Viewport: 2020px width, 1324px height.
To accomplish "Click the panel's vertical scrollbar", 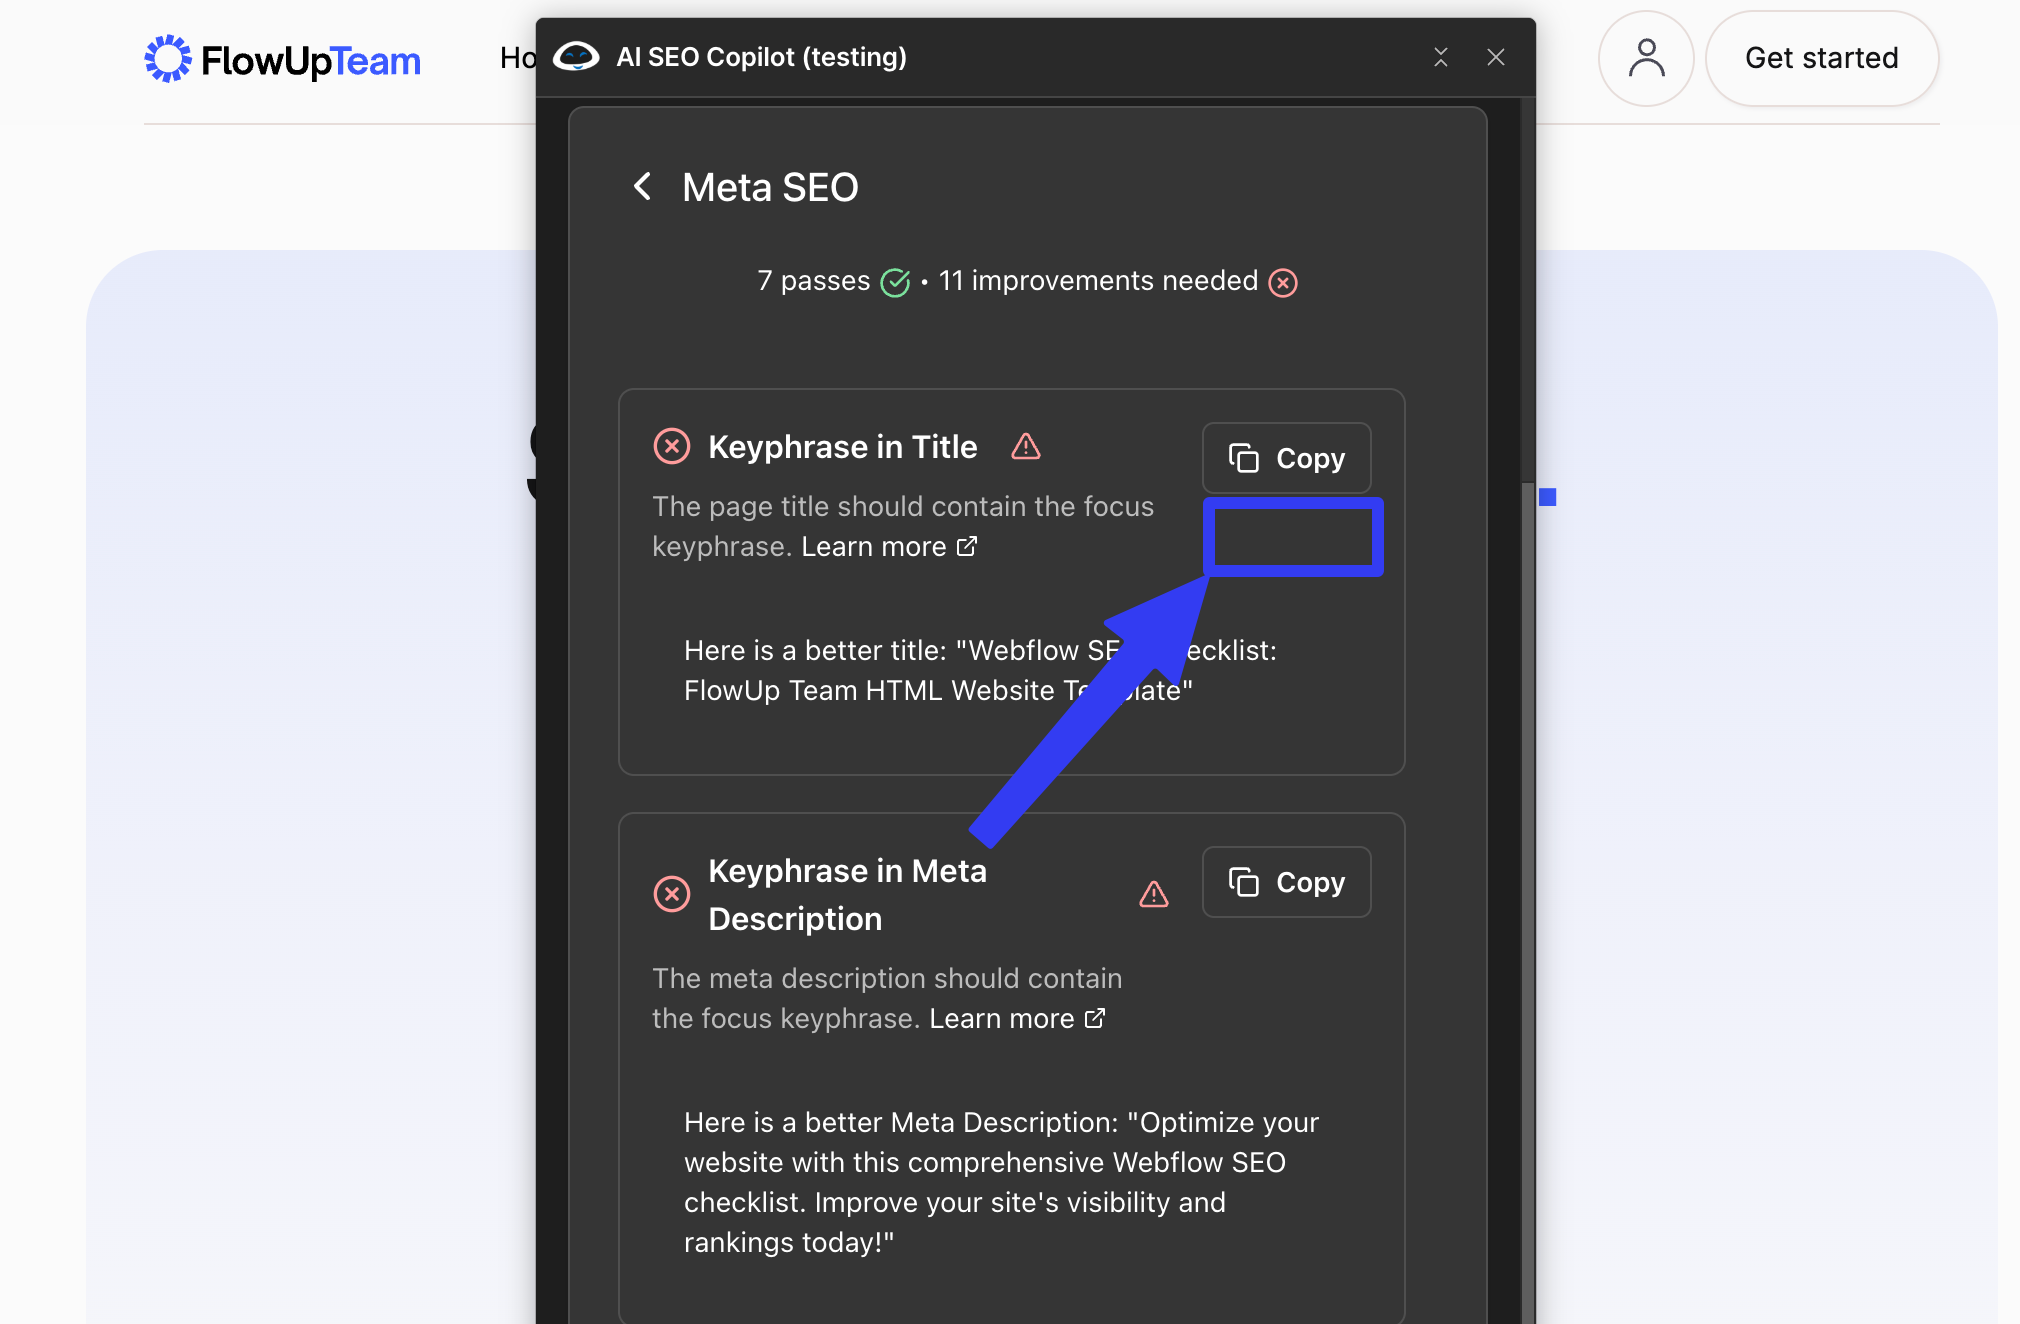I will pos(1527,900).
